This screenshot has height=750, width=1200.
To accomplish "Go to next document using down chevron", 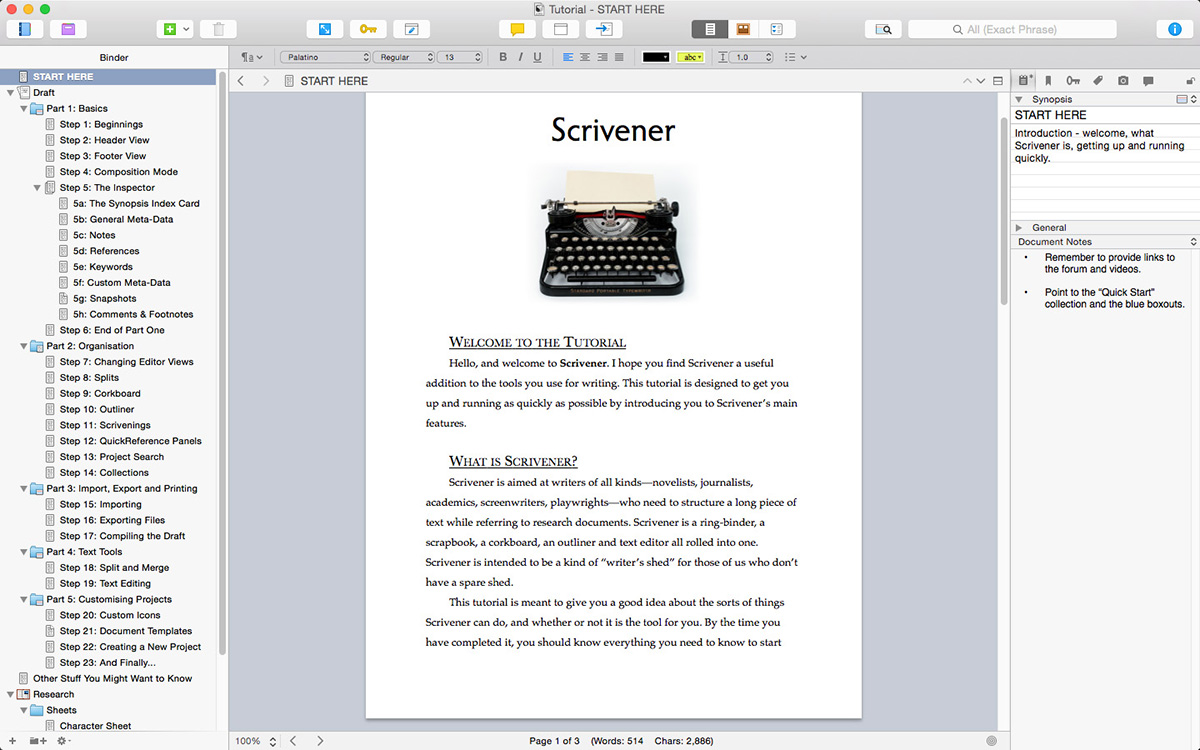I will 981,80.
